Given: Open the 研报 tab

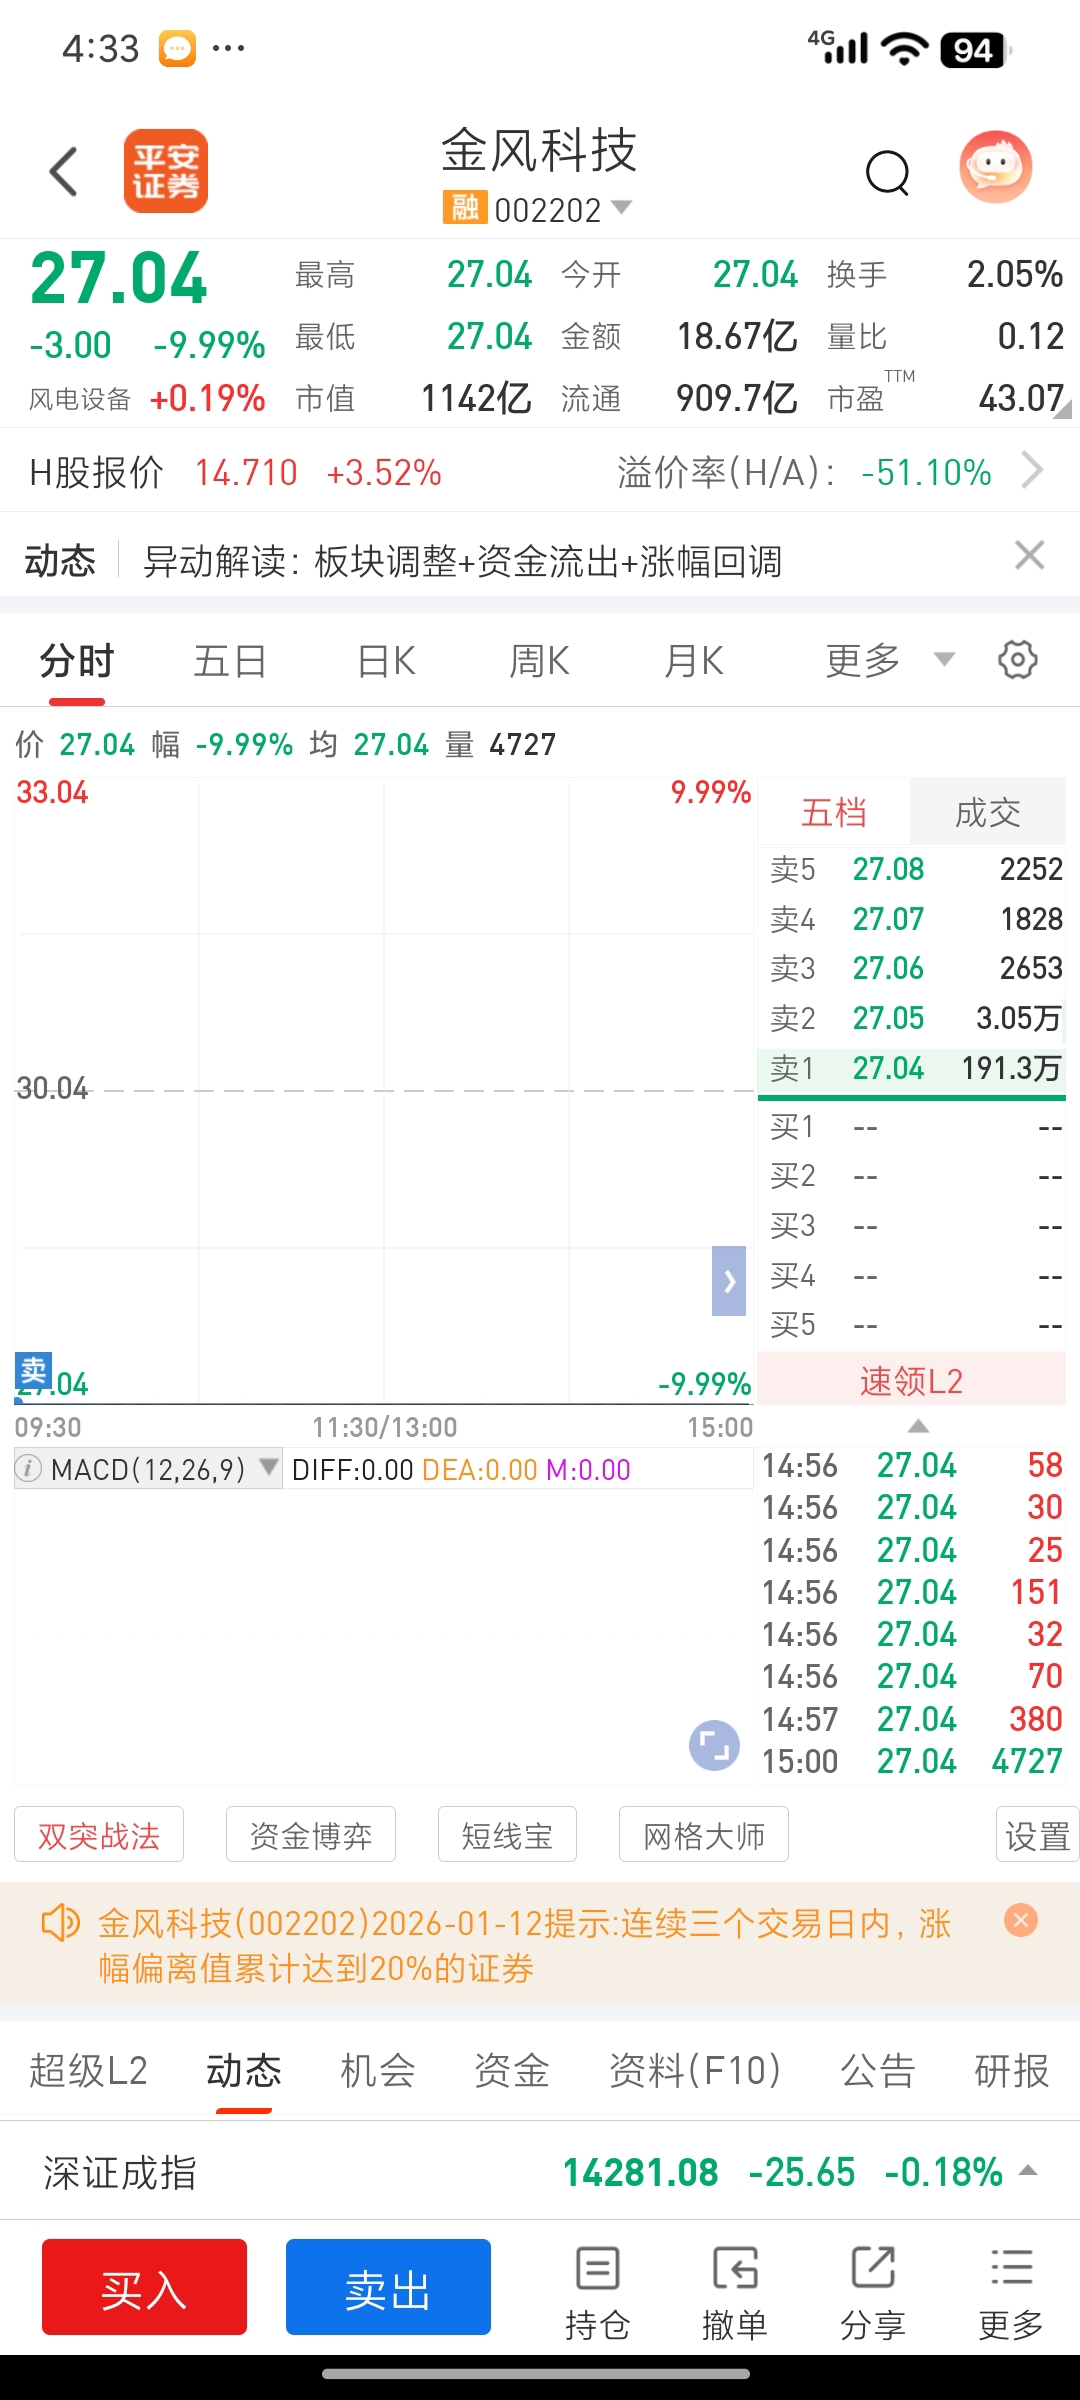Looking at the screenshot, I should (x=1012, y=2070).
